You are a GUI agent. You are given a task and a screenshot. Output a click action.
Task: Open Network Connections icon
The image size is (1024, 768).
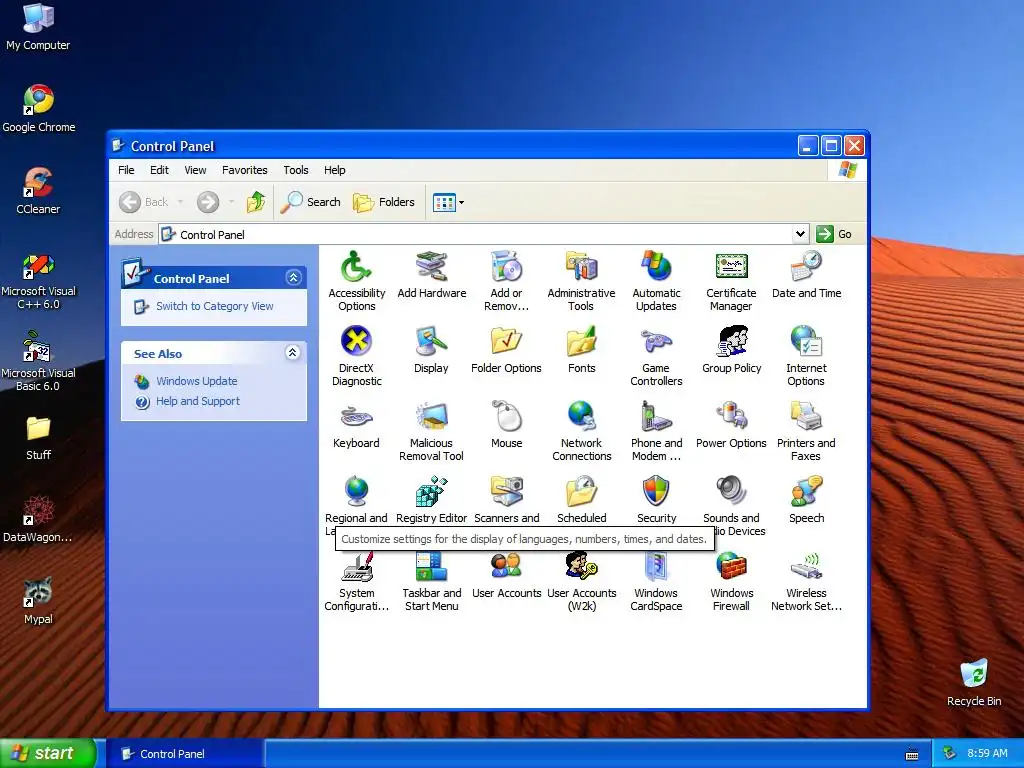pyautogui.click(x=581, y=417)
